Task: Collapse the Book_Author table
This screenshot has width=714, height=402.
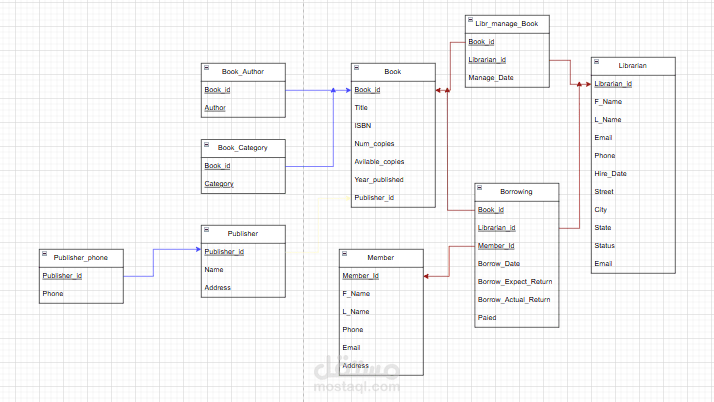Action: 206,68
